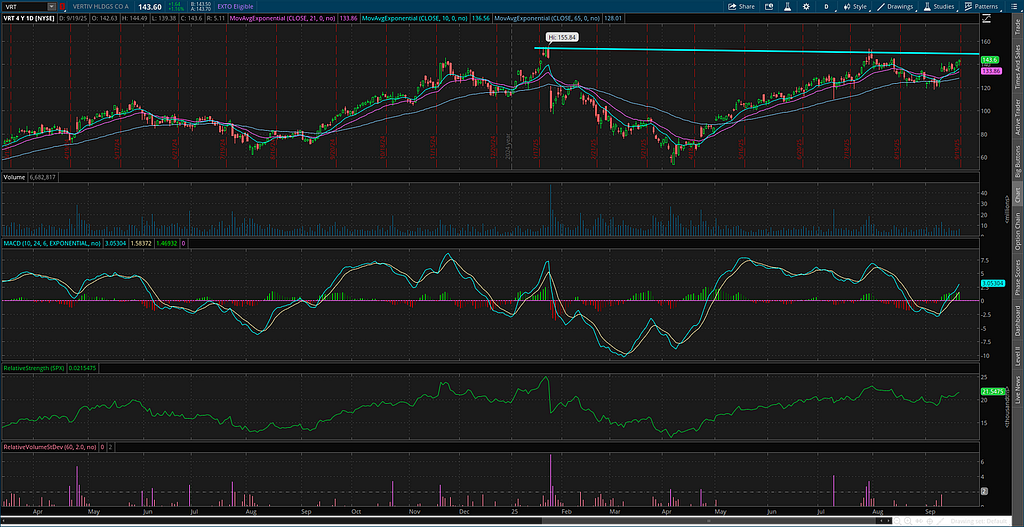Click the pan arrows icon in bottom toolbar
Screen dimensions: 1024x527
pos(919,521)
